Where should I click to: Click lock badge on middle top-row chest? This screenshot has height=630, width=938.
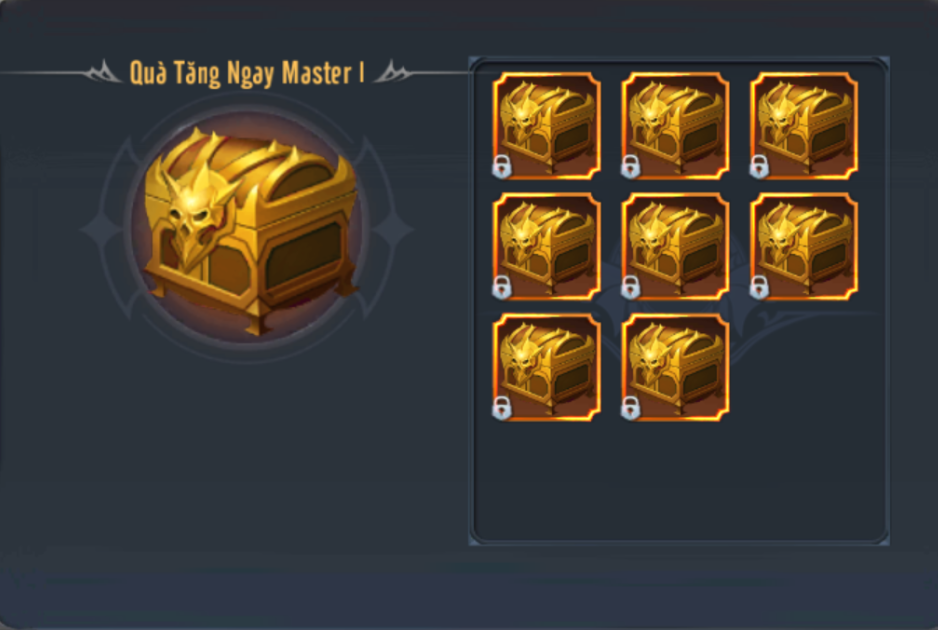tap(631, 167)
